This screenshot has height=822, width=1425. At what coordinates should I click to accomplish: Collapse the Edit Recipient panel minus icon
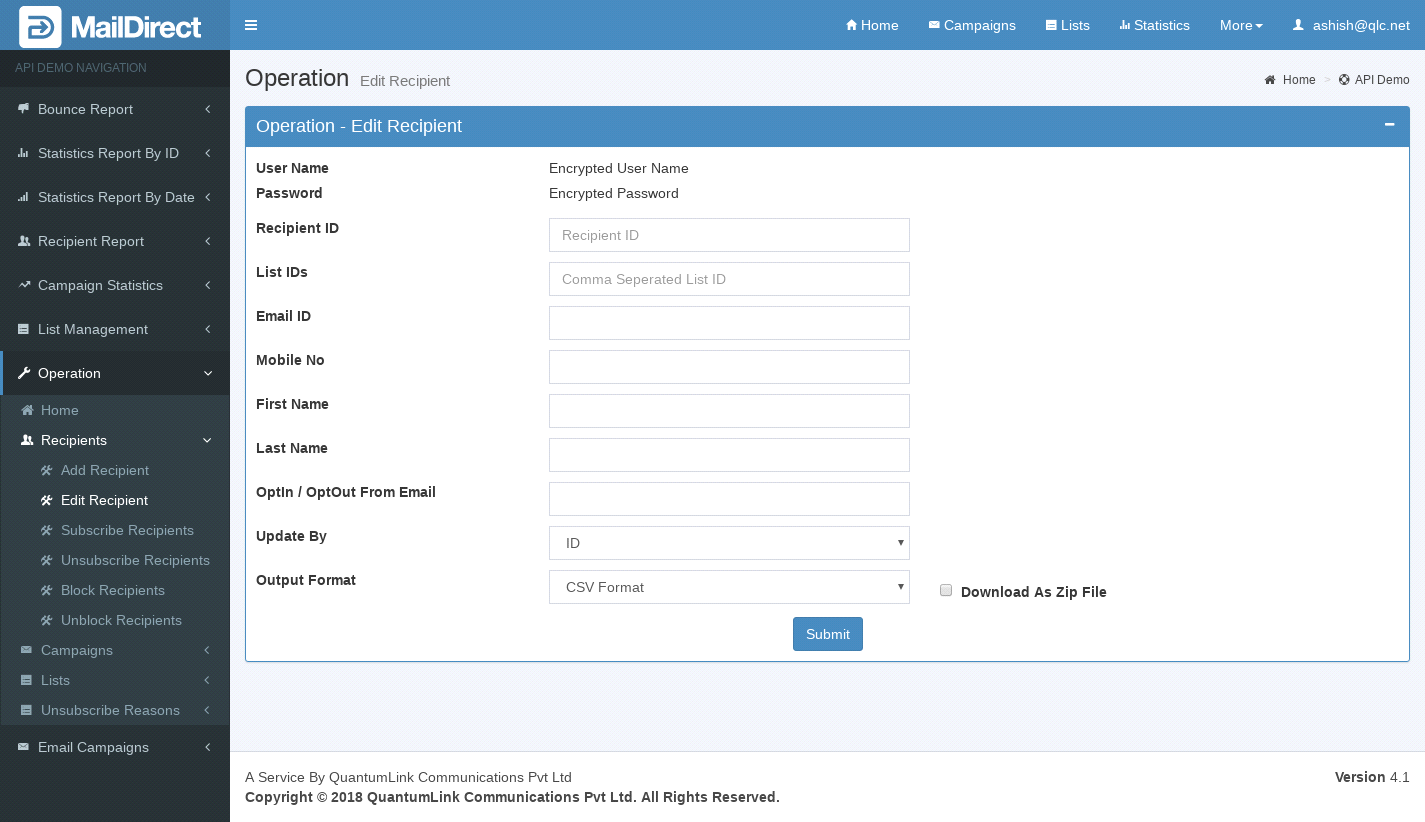tap(1389, 125)
